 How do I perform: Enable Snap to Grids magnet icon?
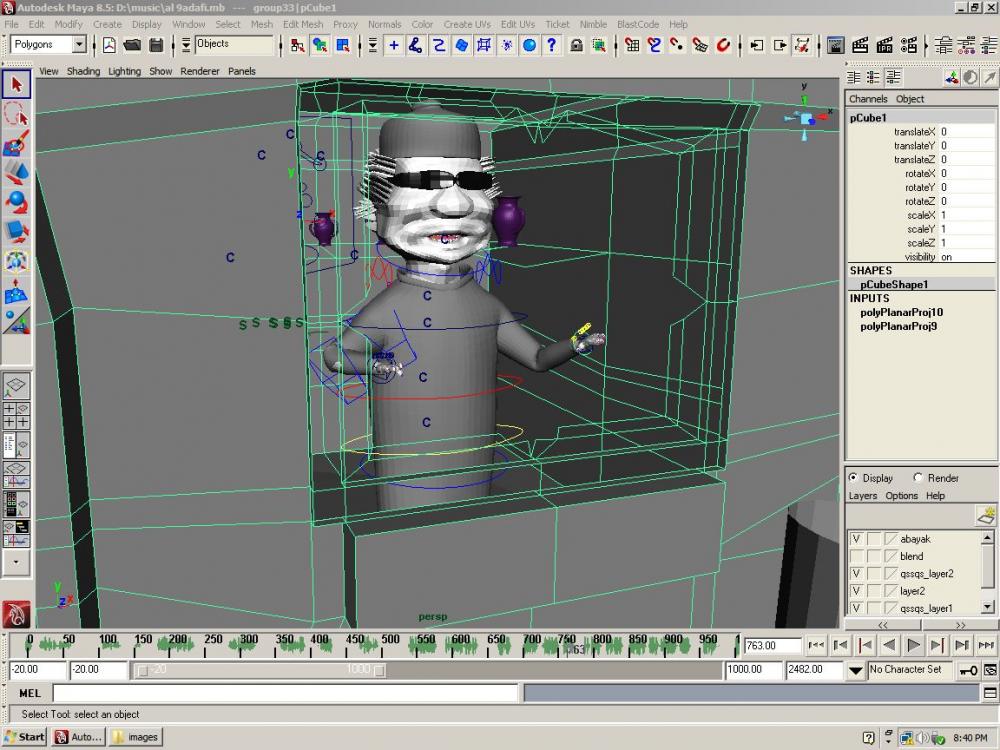(633, 45)
